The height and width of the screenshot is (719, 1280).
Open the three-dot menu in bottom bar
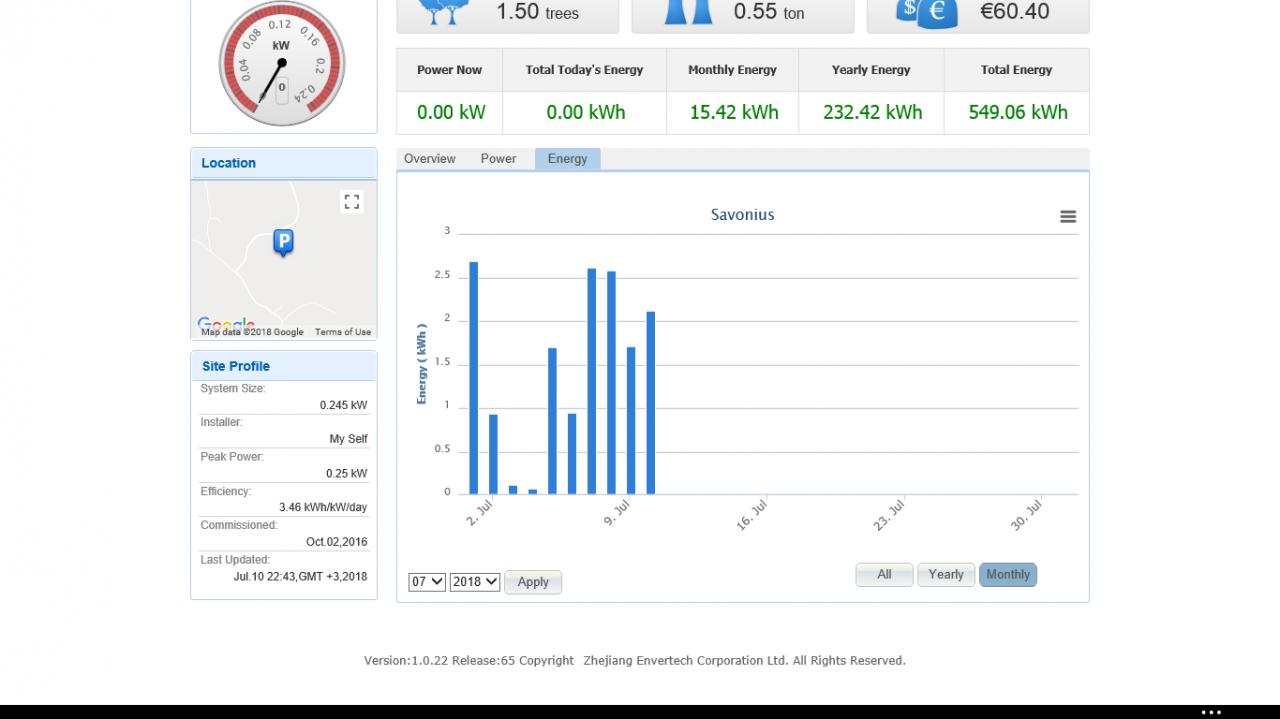(1211, 712)
